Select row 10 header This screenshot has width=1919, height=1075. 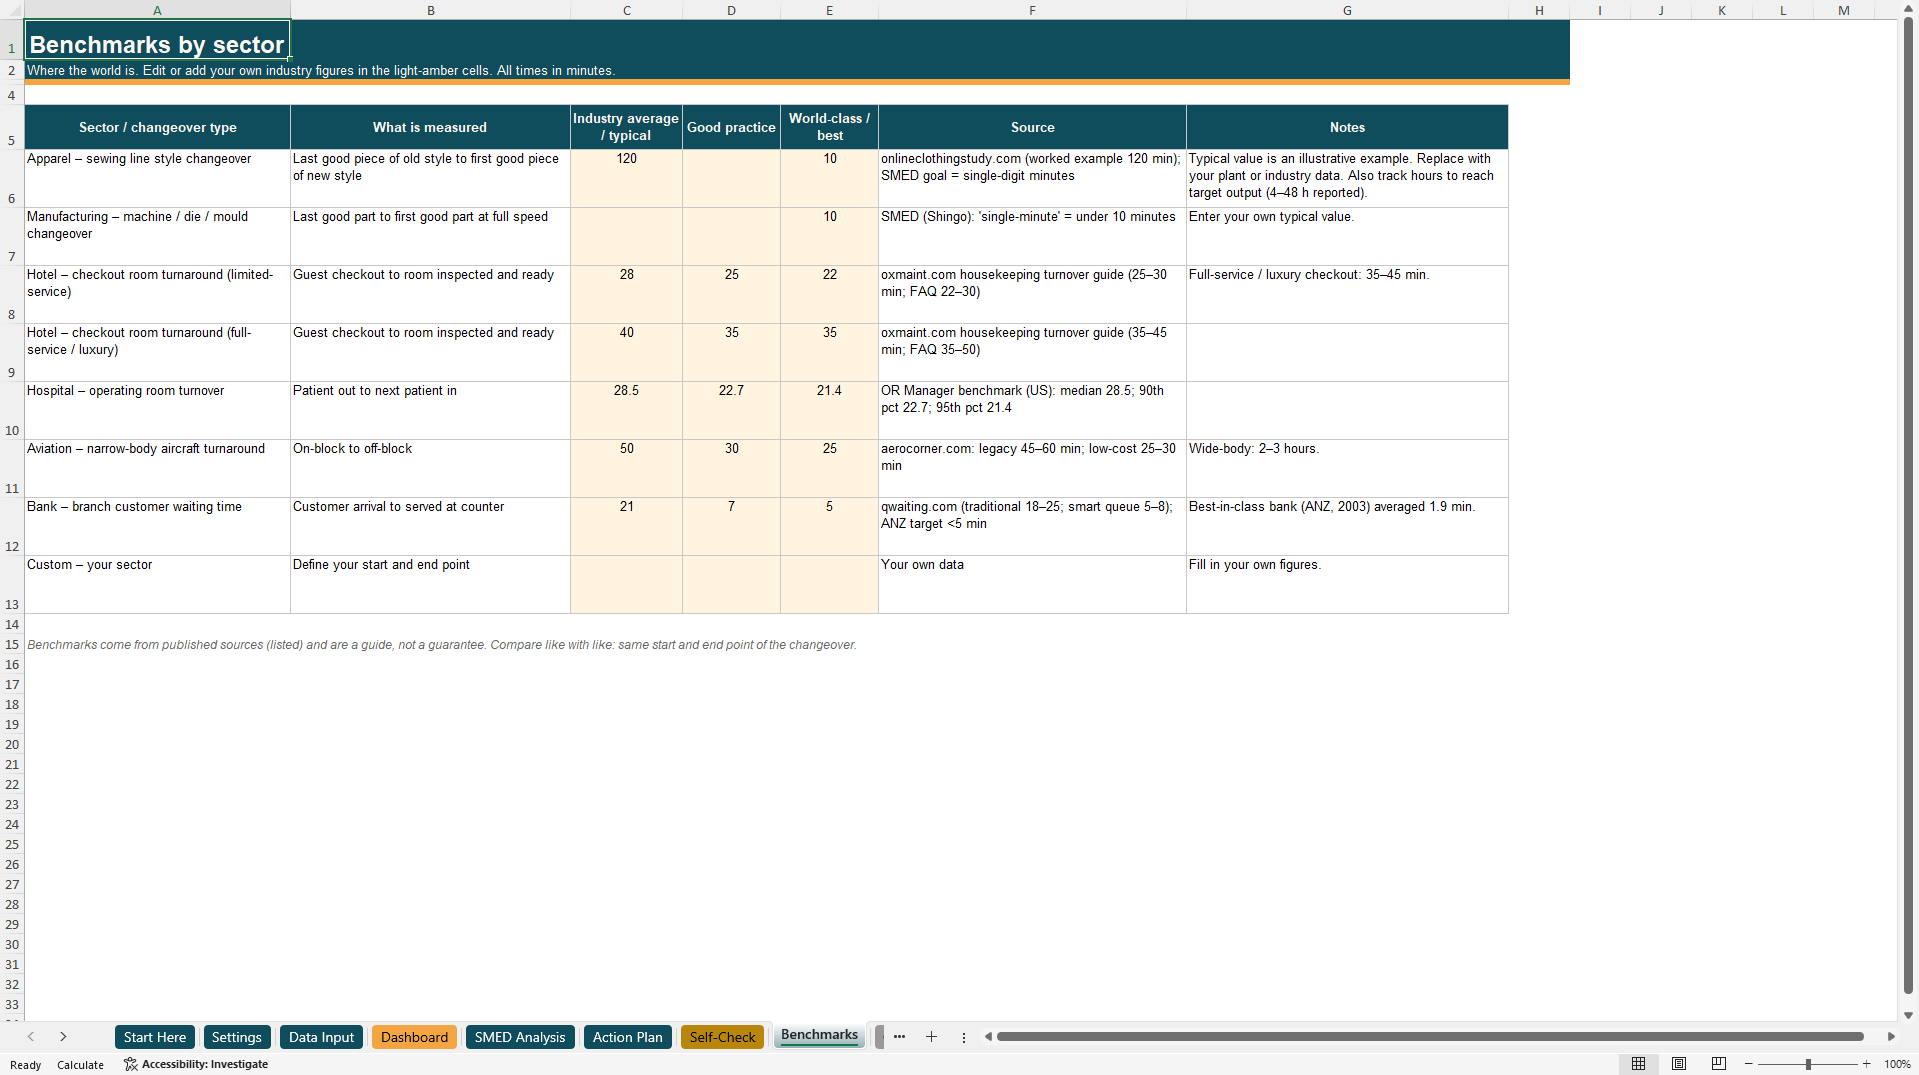pos(12,410)
